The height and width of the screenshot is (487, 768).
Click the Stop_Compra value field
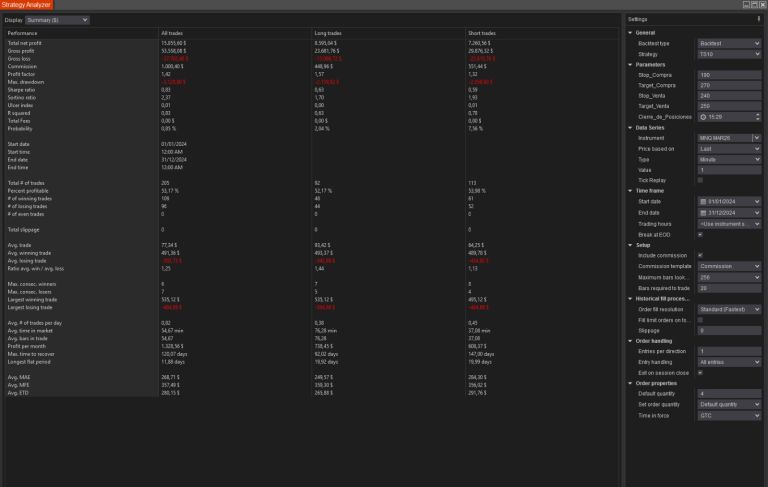729,75
